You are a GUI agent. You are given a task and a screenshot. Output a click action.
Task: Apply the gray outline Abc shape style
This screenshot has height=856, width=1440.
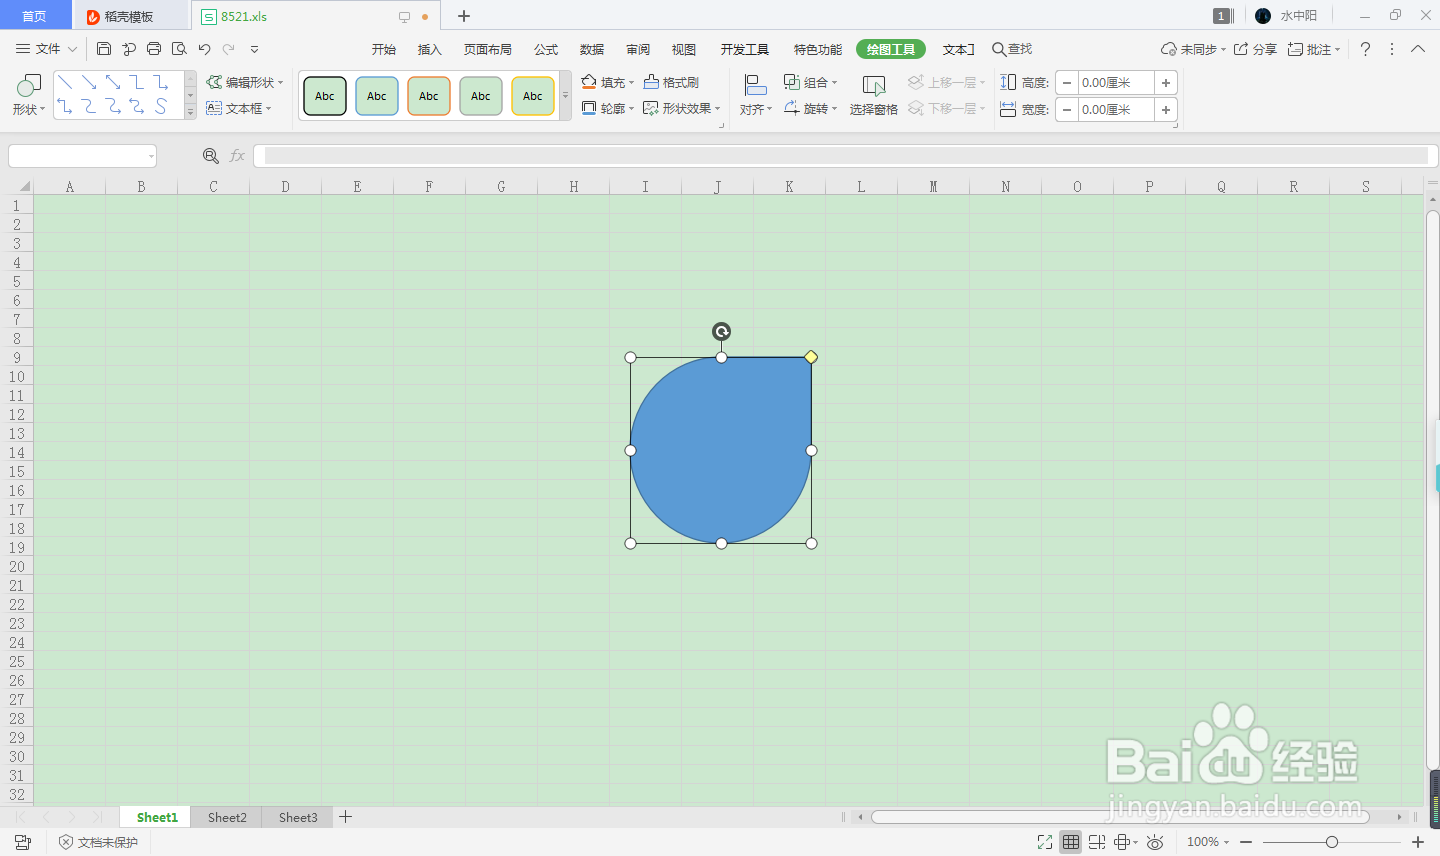(x=481, y=96)
